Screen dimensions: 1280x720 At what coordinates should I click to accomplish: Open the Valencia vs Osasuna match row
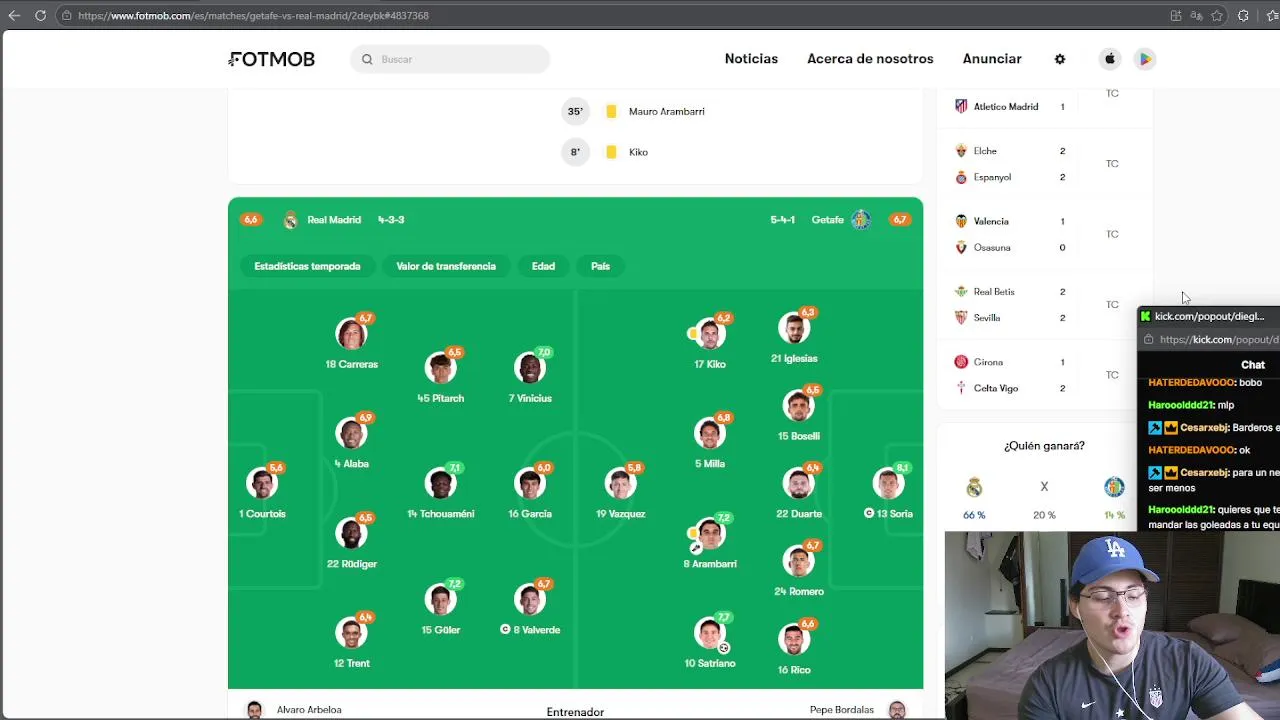(x=1044, y=234)
